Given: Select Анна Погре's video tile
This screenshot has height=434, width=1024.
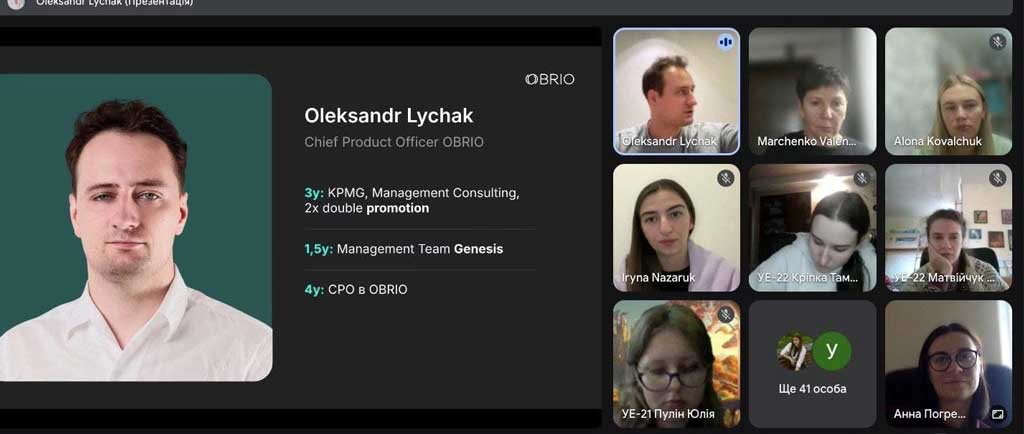Looking at the screenshot, I should [948, 364].
